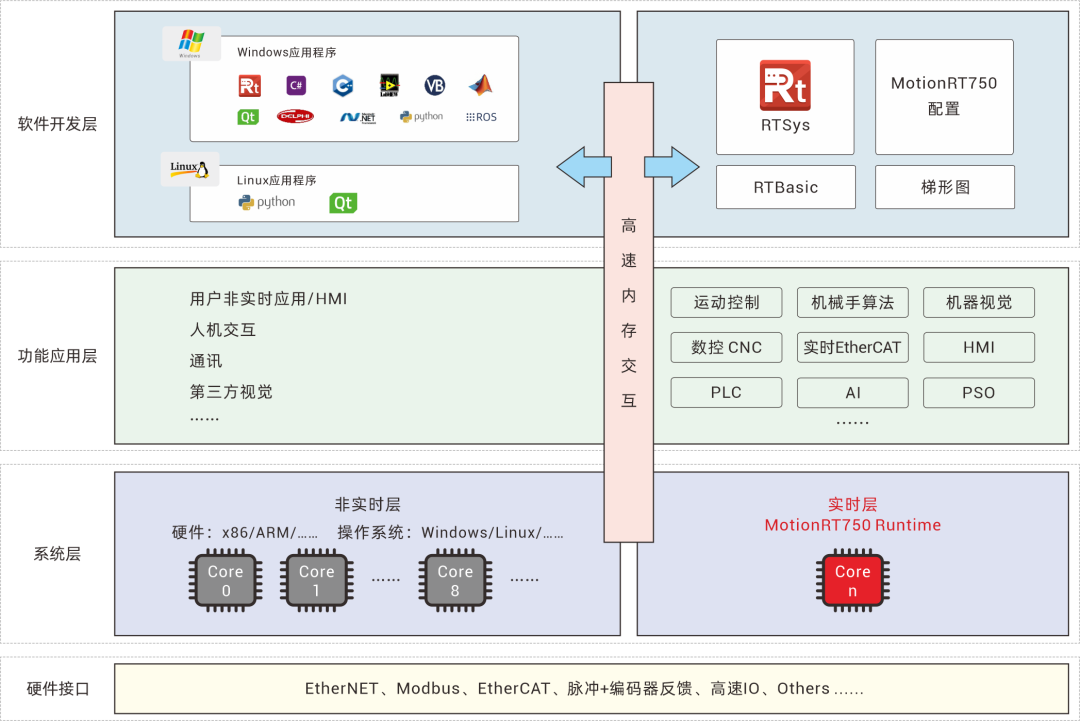Image resolution: width=1080 pixels, height=721 pixels.
Task: Click the RTBasic button
Action: click(785, 187)
